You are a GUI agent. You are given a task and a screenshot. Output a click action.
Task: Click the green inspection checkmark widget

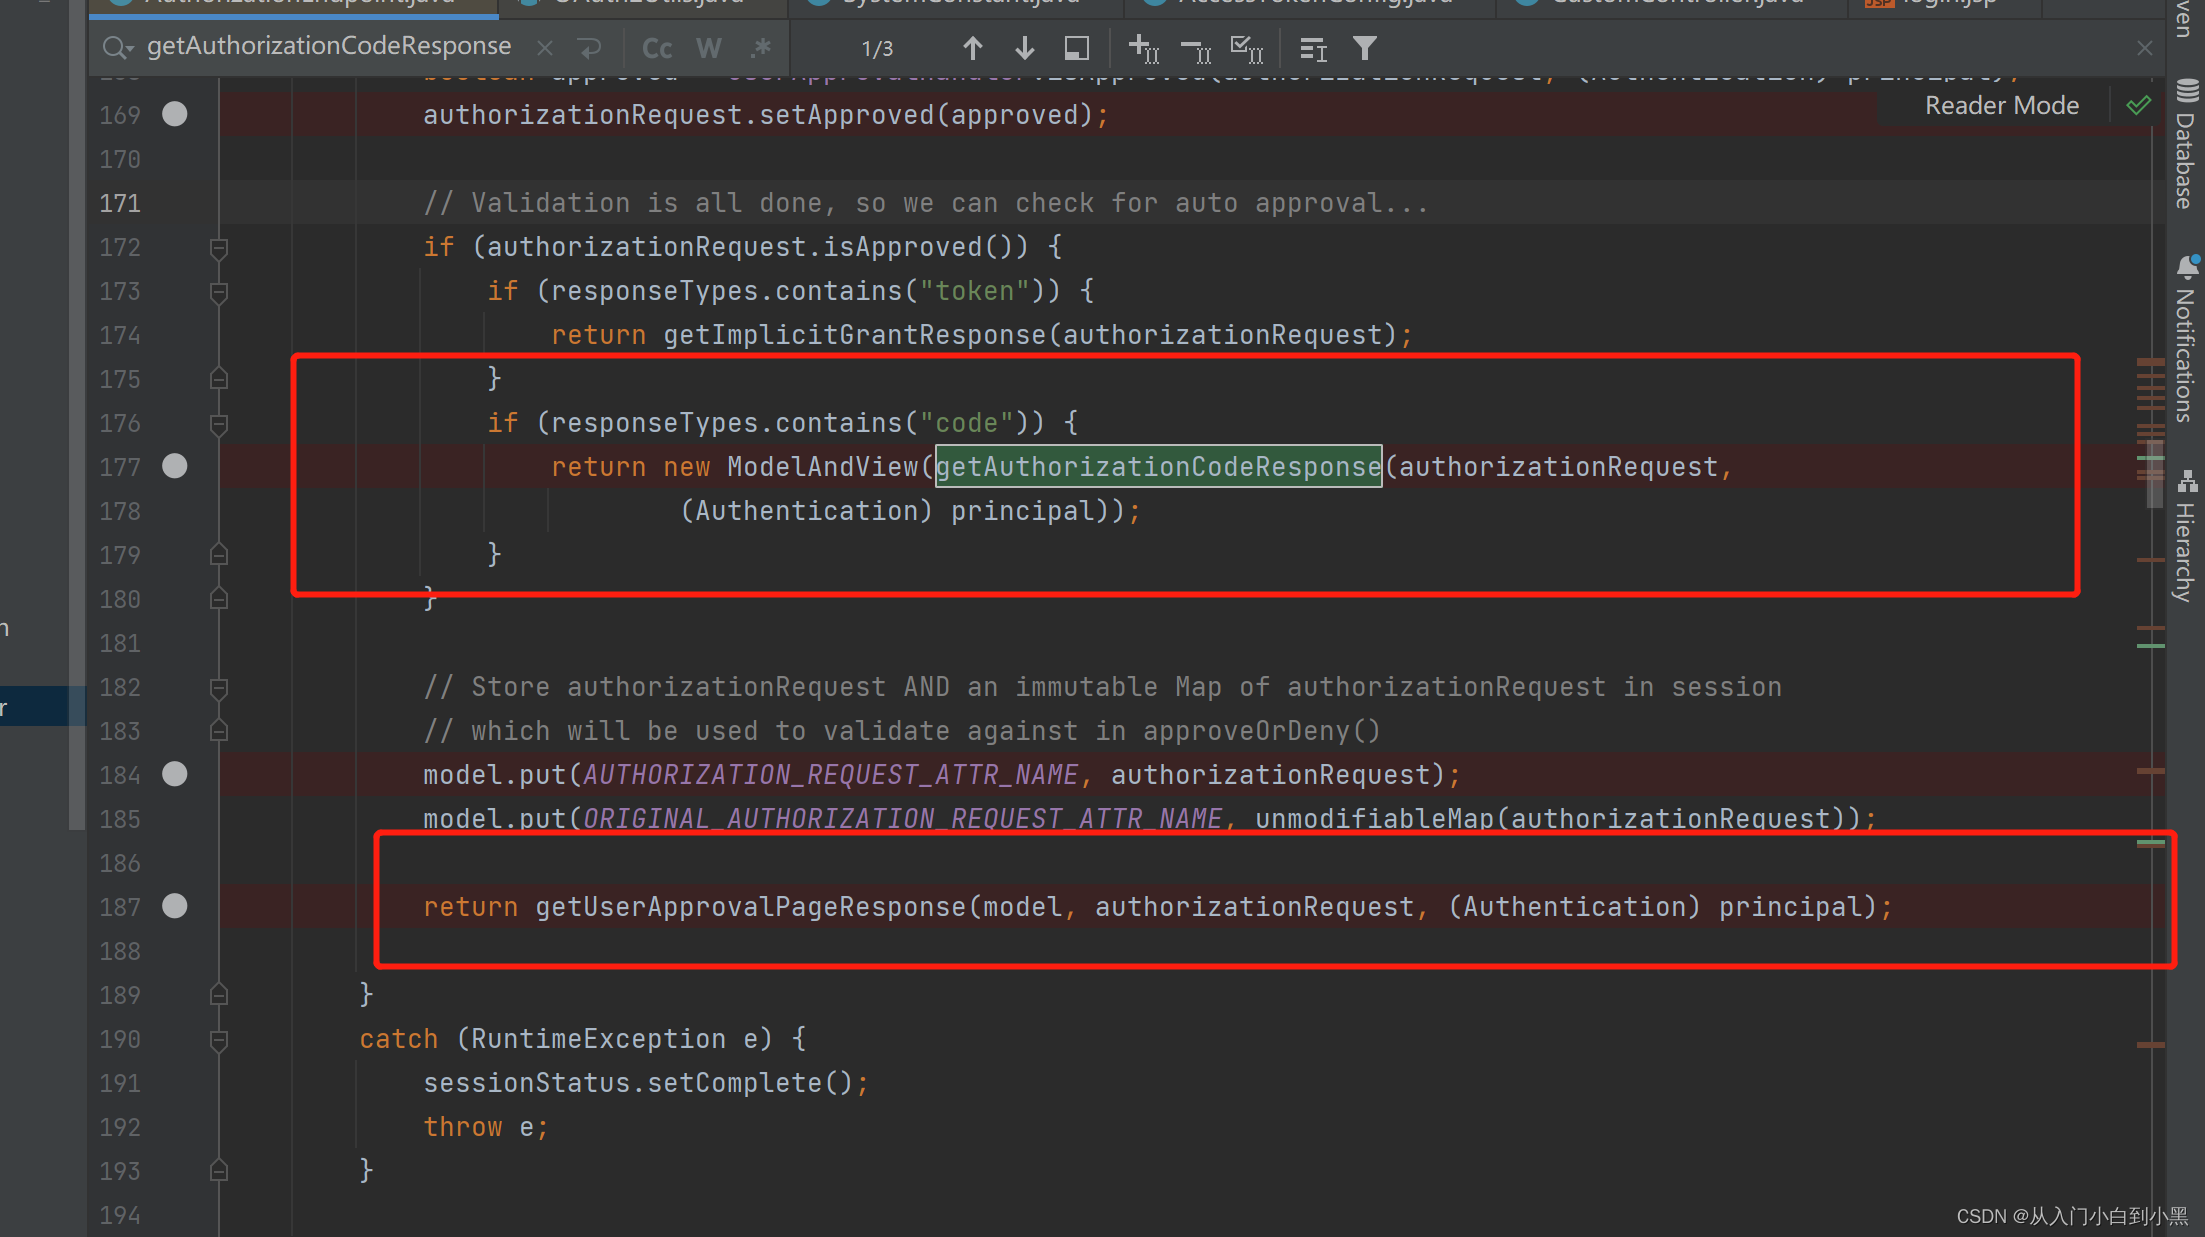2138,105
